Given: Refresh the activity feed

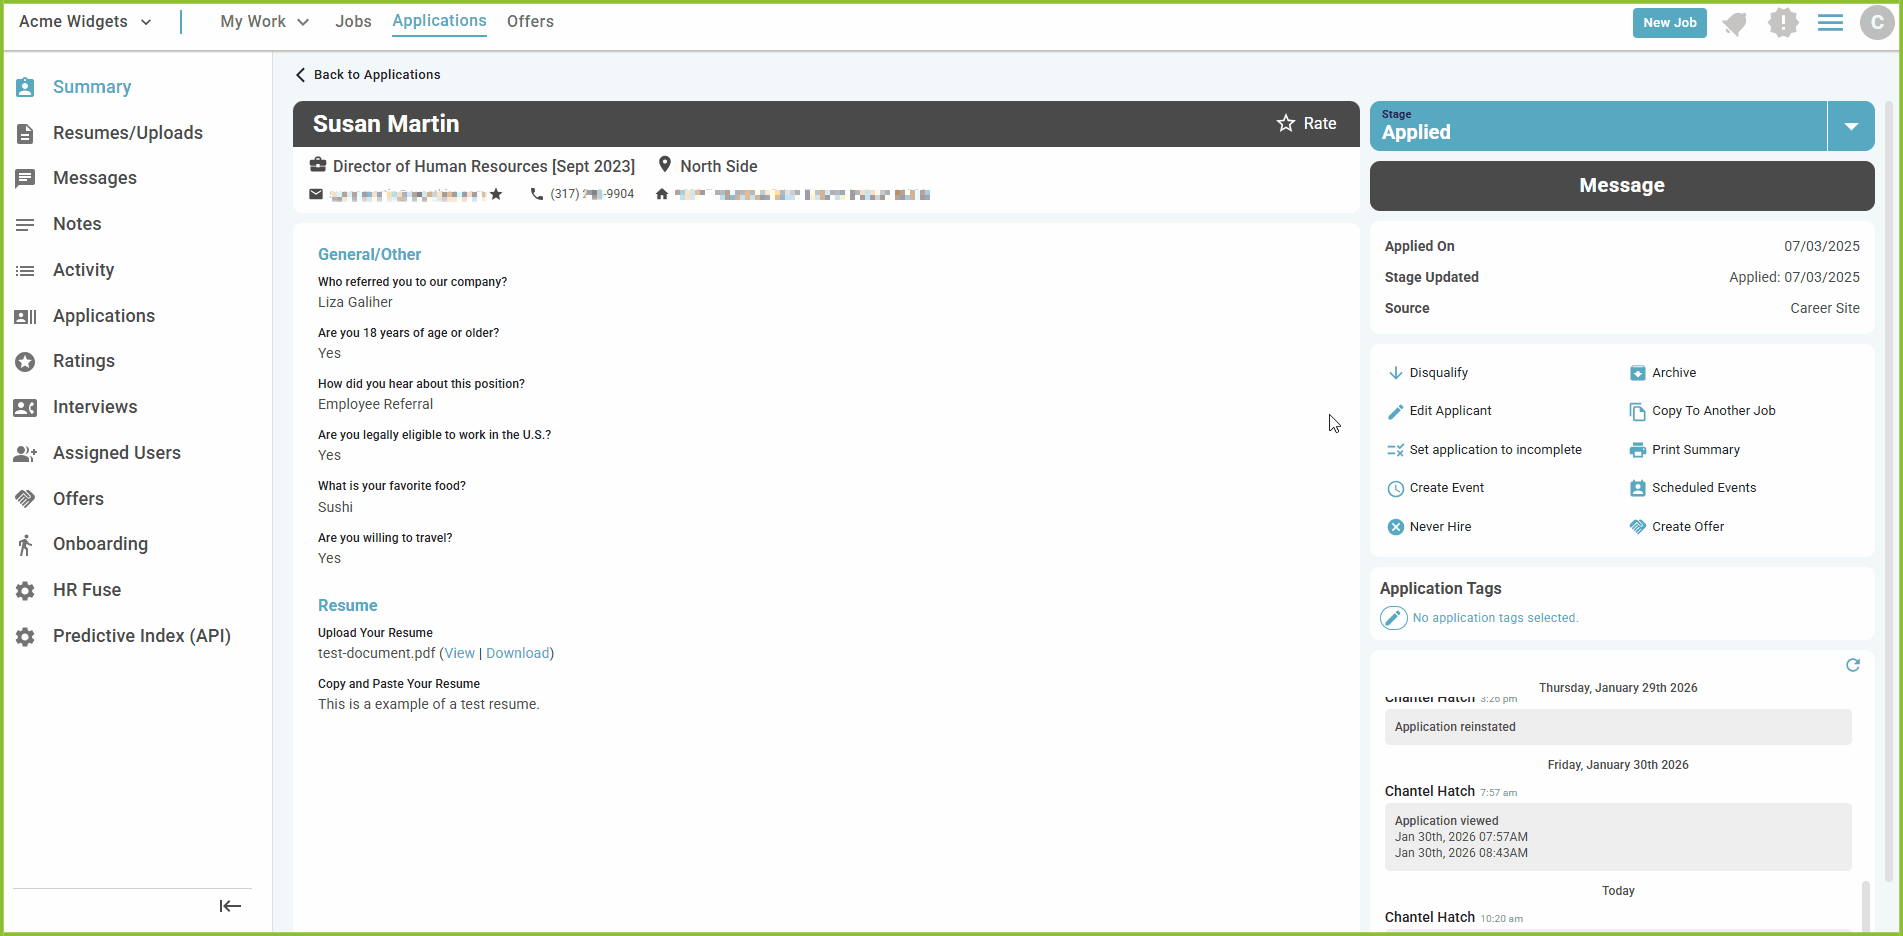Looking at the screenshot, I should [x=1853, y=665].
